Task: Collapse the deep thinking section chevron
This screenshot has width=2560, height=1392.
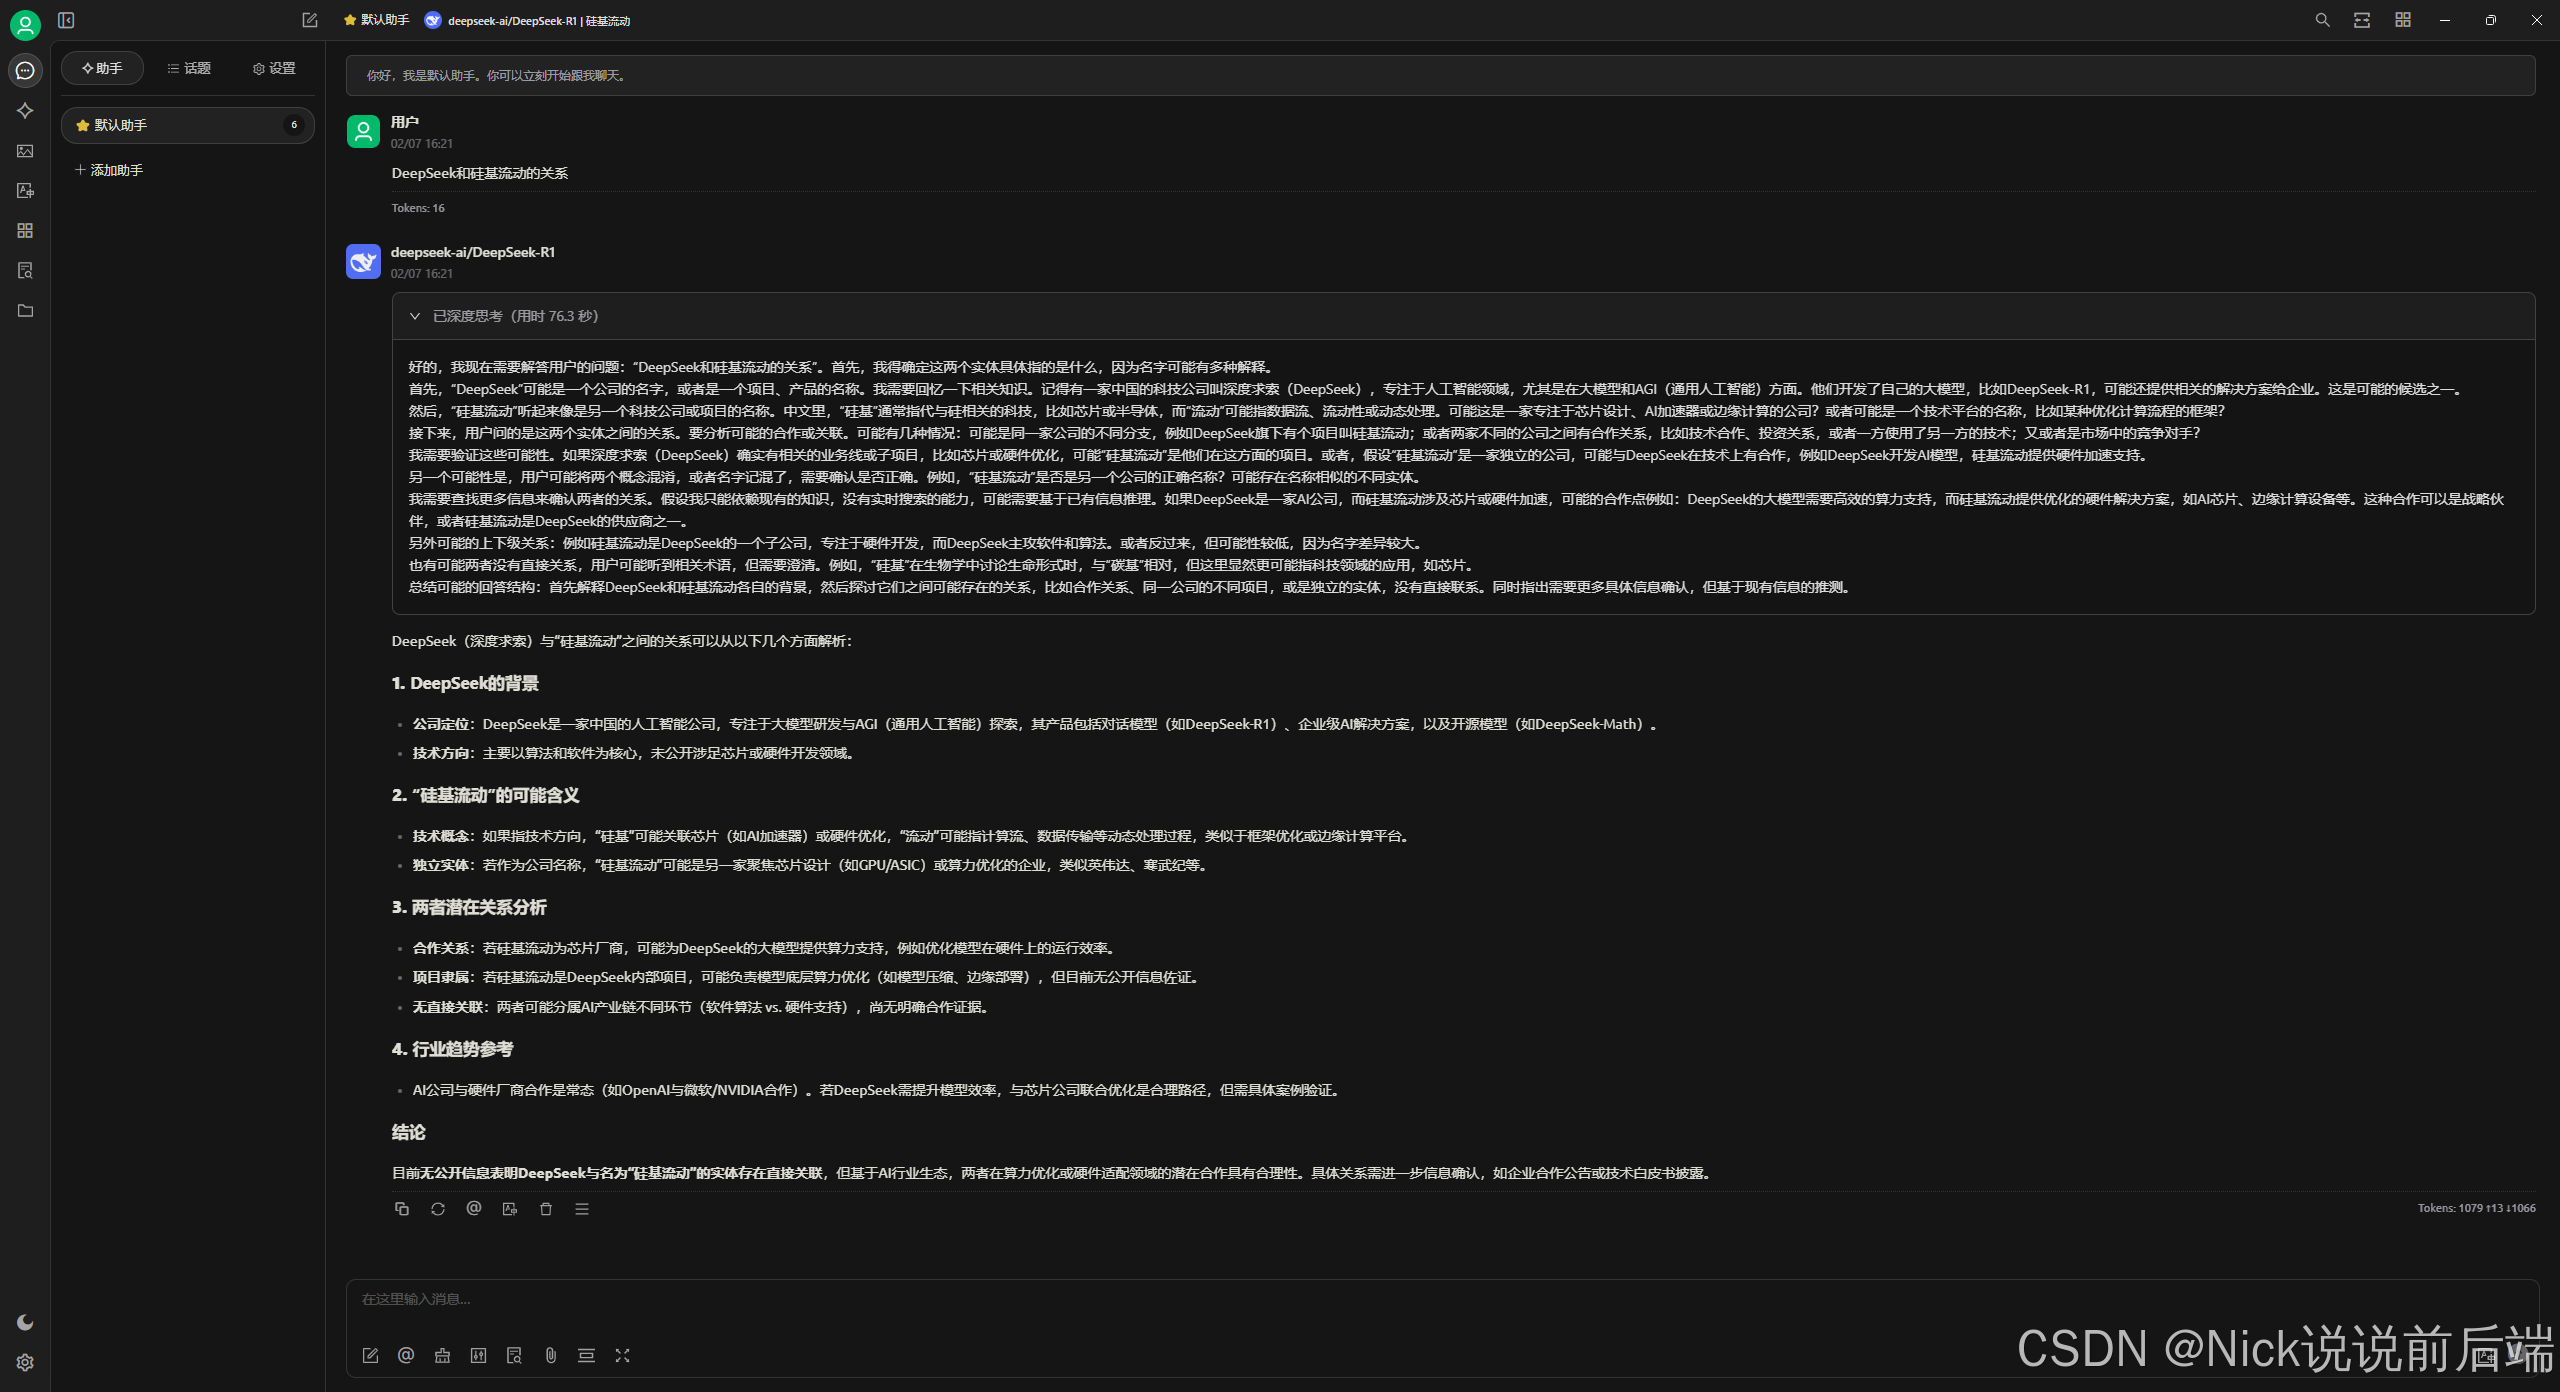Action: (415, 316)
